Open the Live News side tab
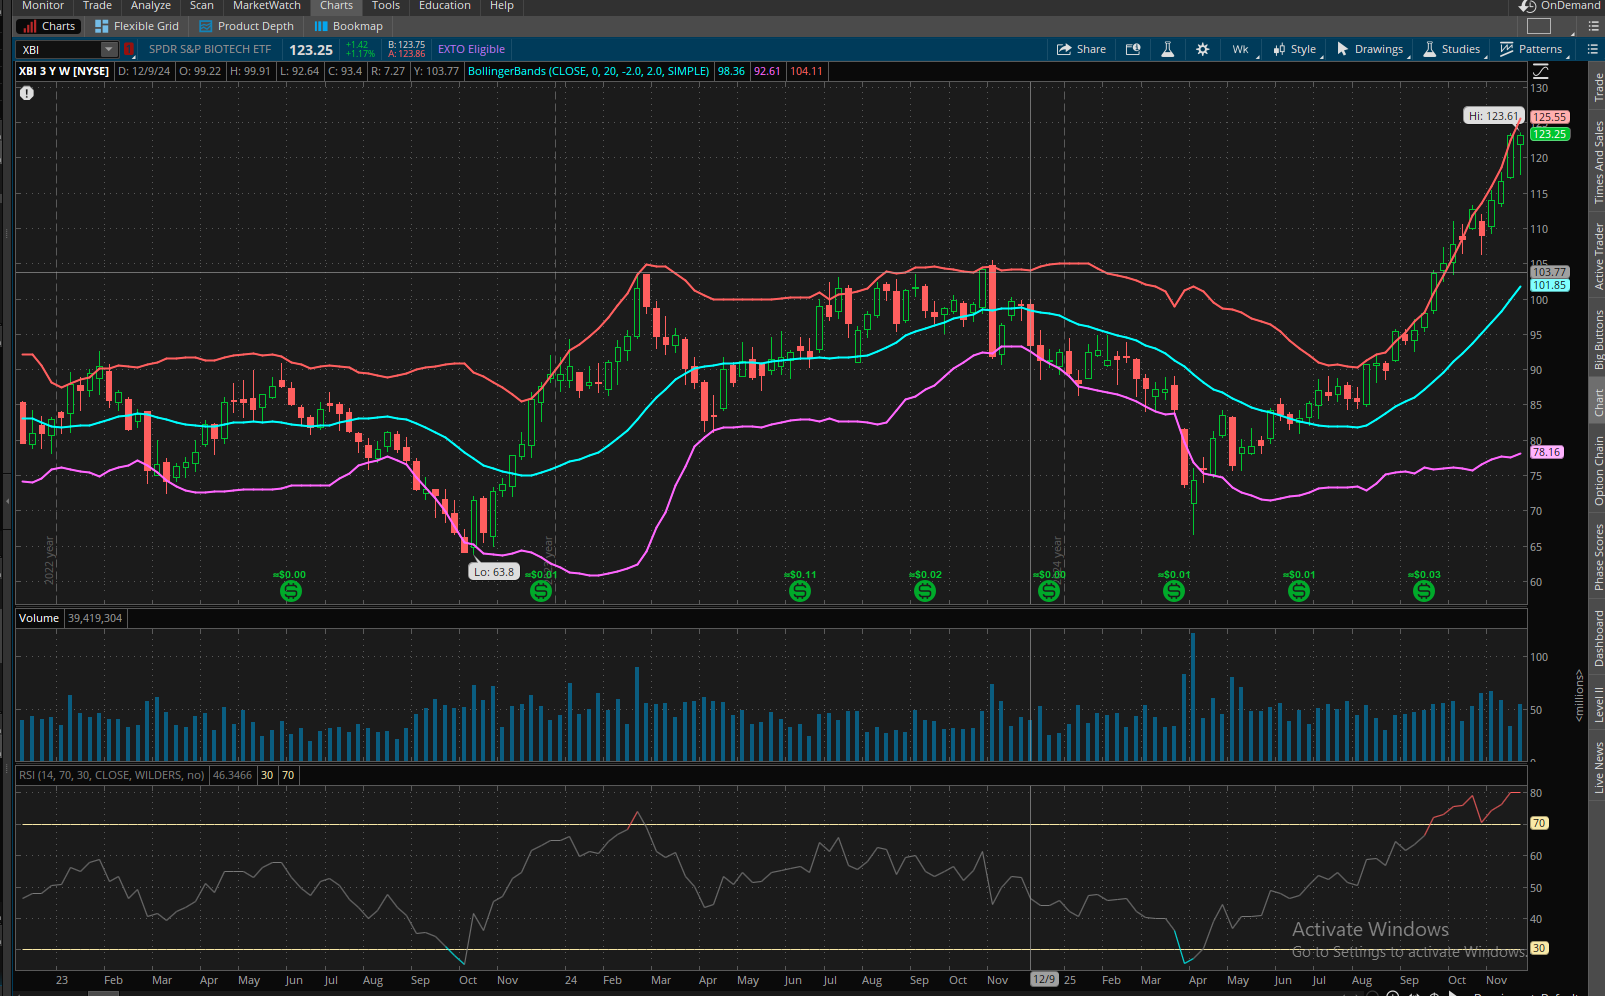 pos(1598,767)
